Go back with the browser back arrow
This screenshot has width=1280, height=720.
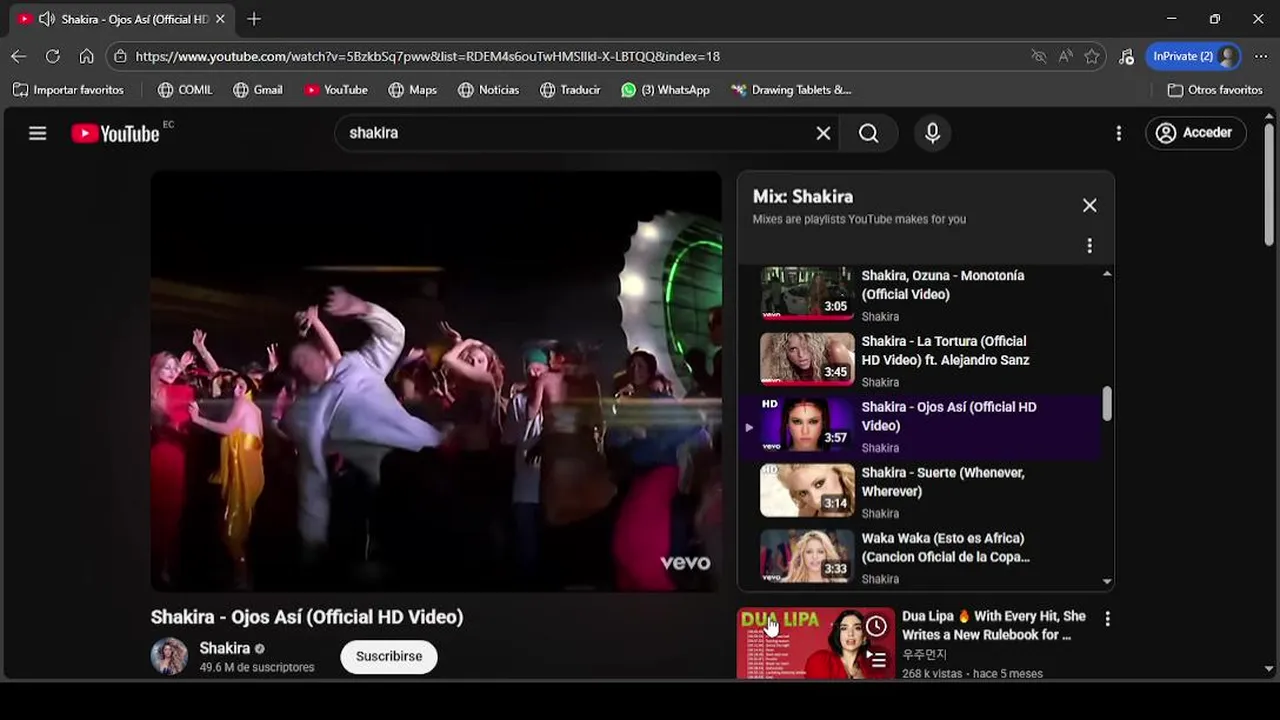[19, 56]
